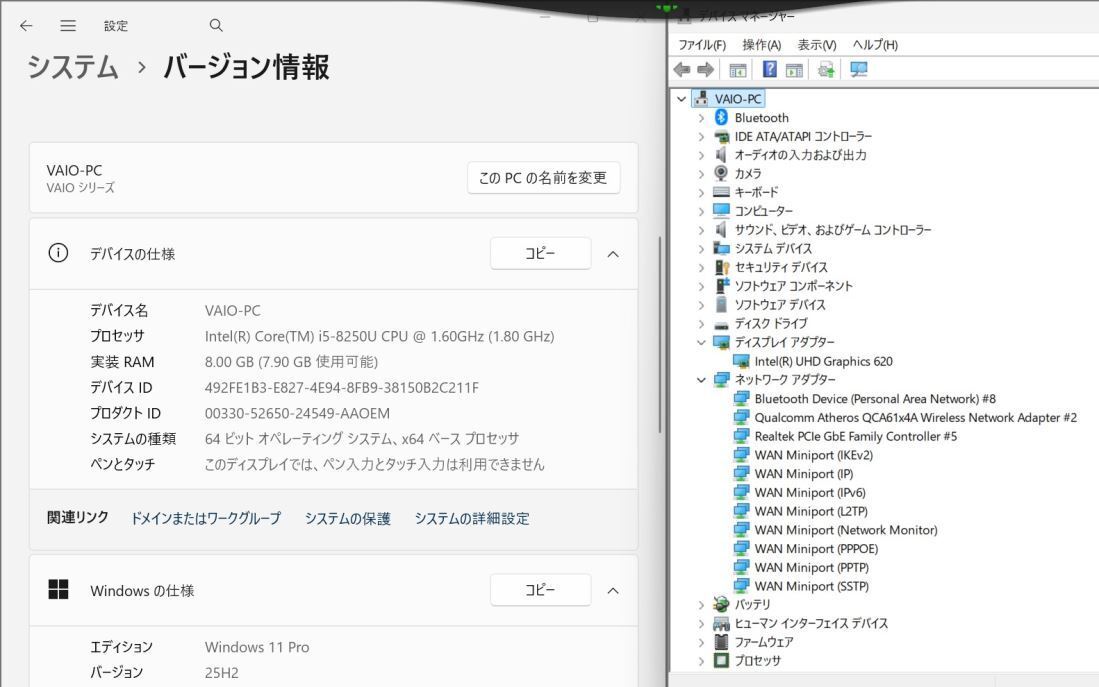
Task: Click the back arrow in Device Manager toolbar
Action: point(682,69)
